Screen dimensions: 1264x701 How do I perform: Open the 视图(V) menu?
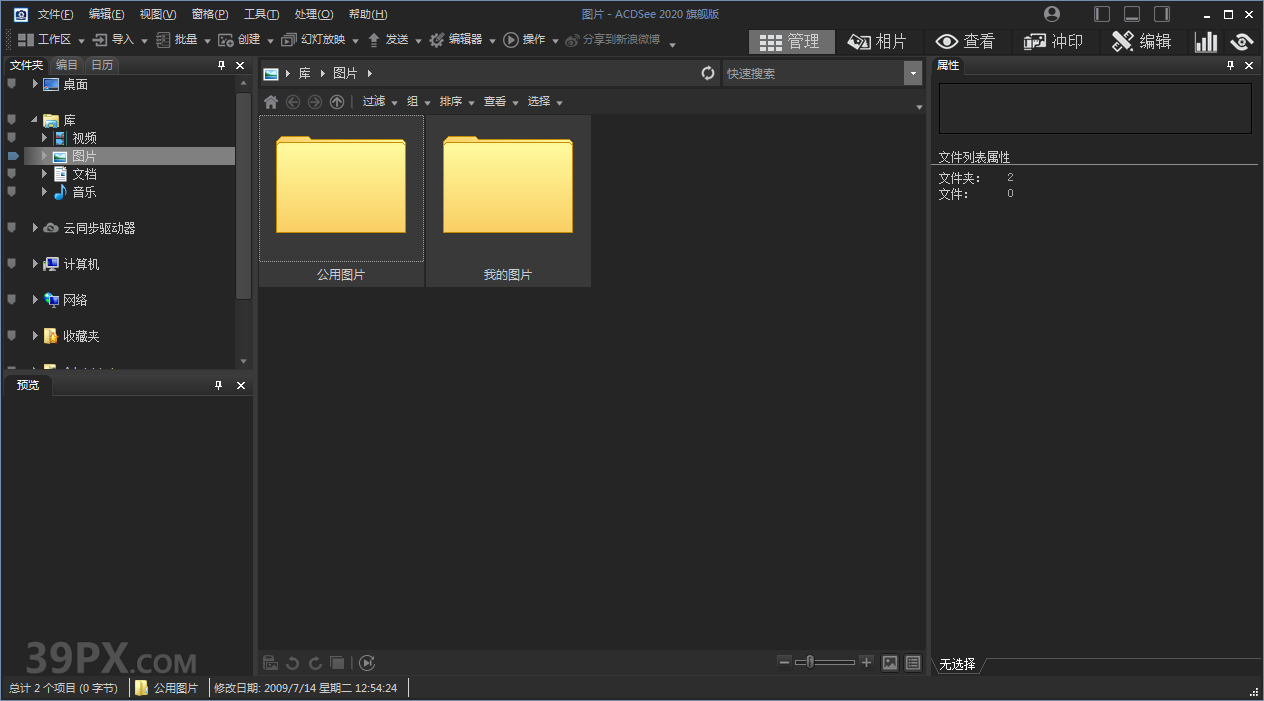pos(158,14)
